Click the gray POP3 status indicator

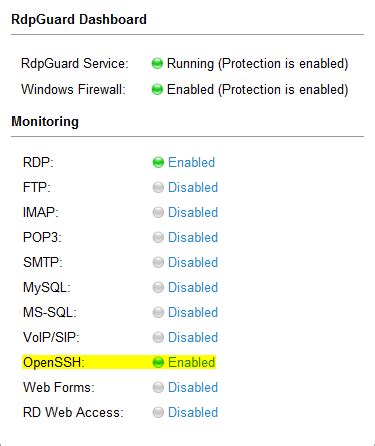tap(158, 237)
